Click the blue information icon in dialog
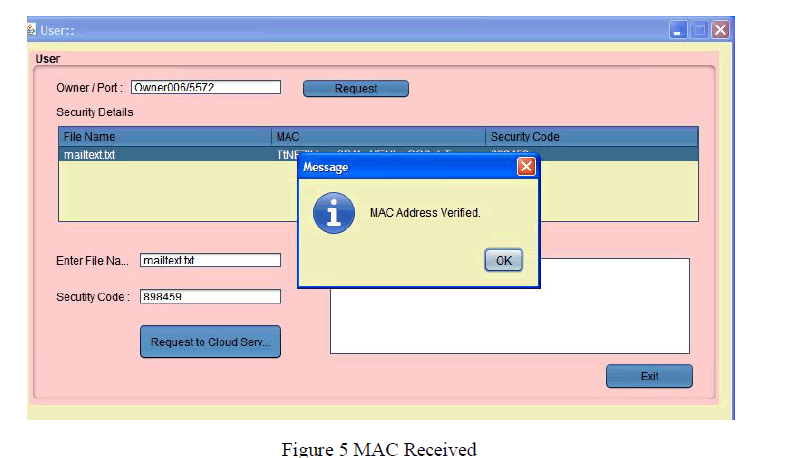The image size is (787, 458). click(x=333, y=213)
